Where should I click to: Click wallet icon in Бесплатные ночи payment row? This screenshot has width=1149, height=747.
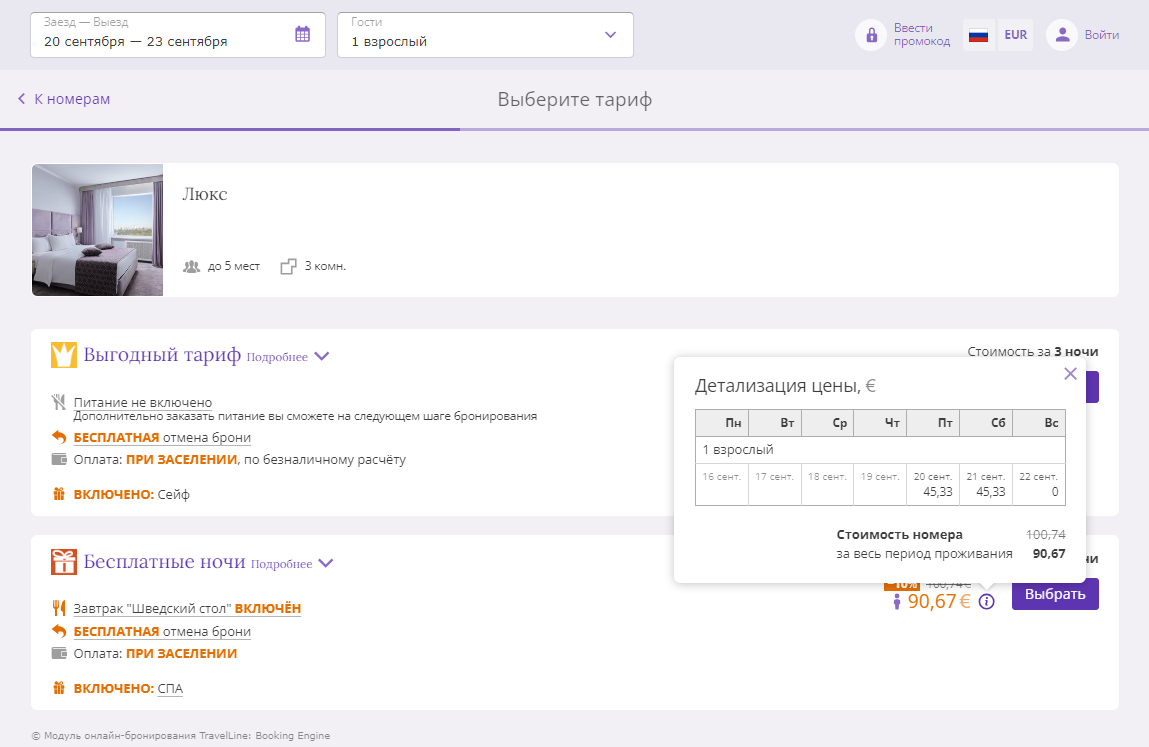click(59, 652)
